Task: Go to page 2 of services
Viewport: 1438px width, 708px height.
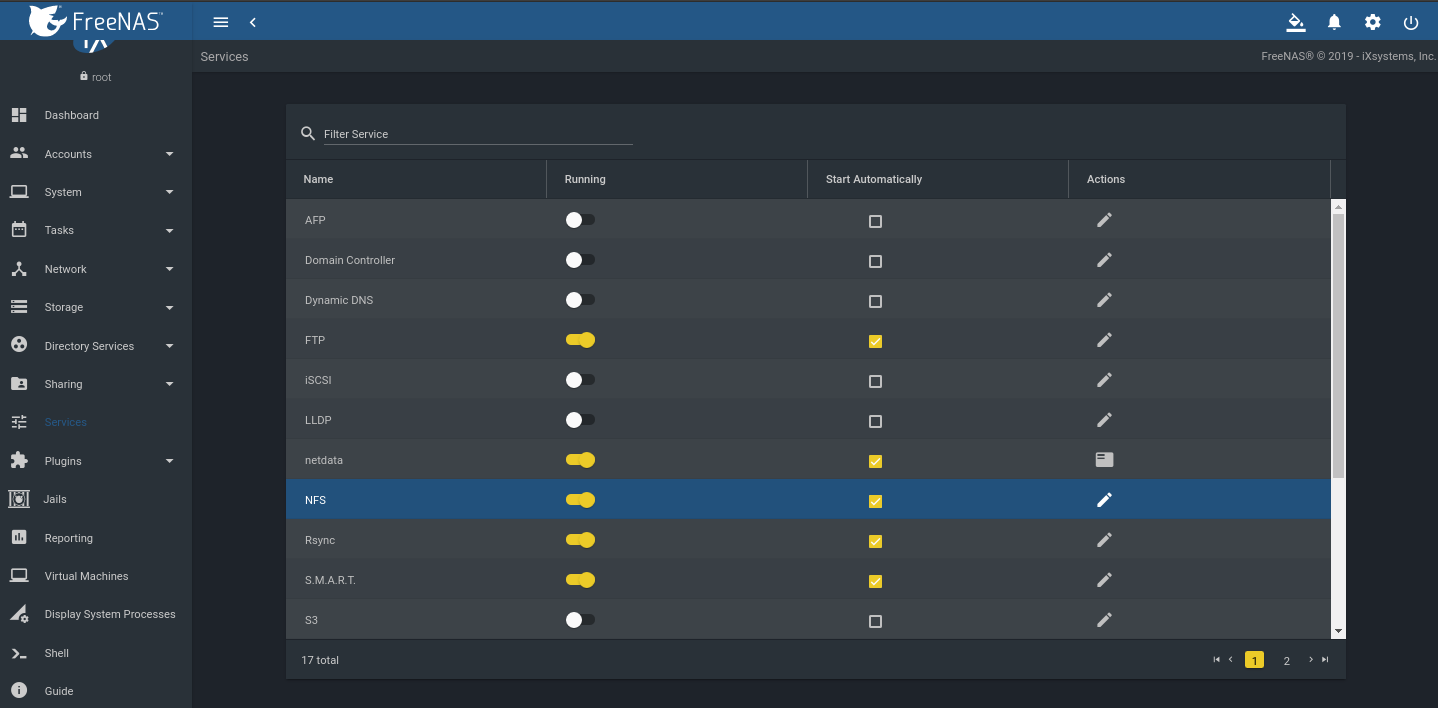Action: tap(1286, 660)
